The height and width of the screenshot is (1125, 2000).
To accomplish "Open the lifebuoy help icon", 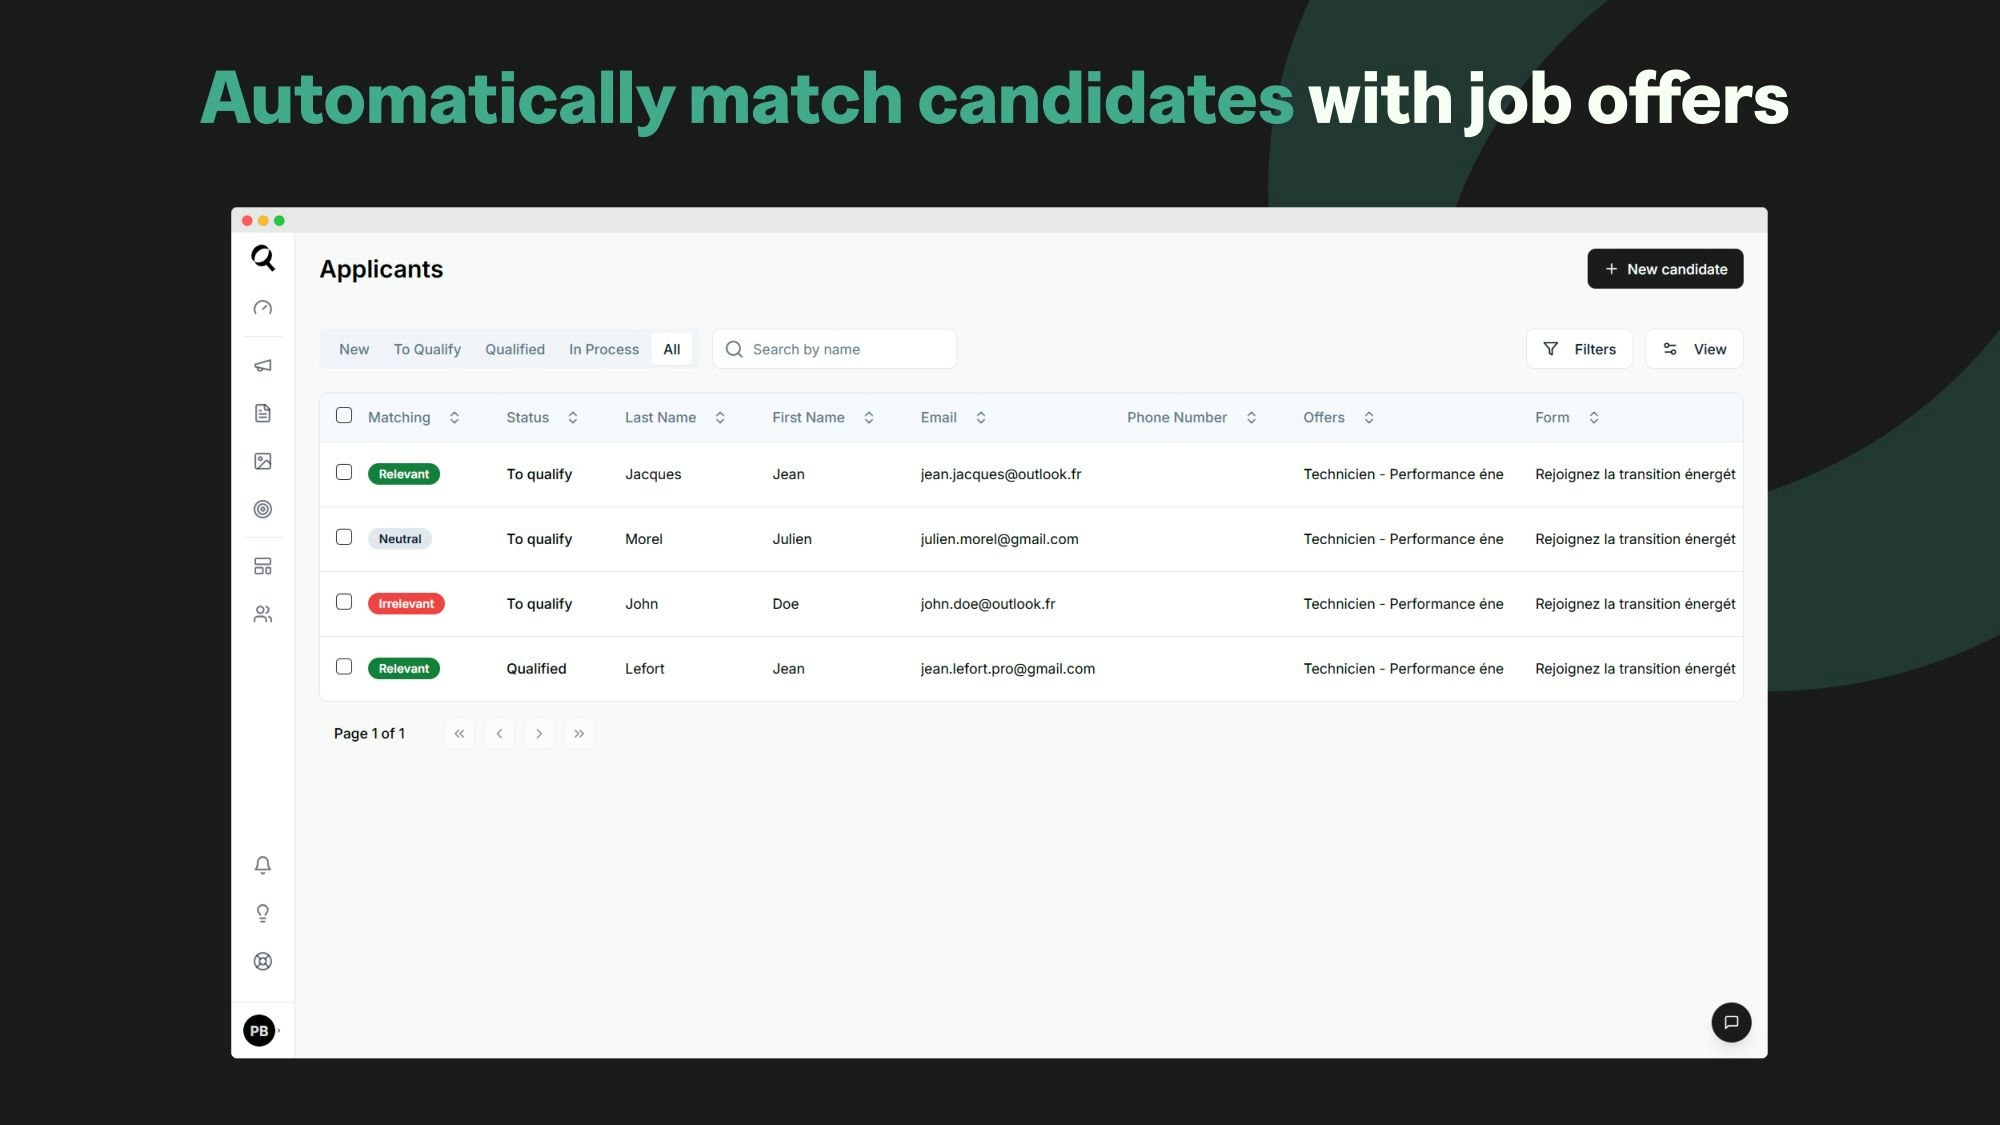I will (262, 961).
